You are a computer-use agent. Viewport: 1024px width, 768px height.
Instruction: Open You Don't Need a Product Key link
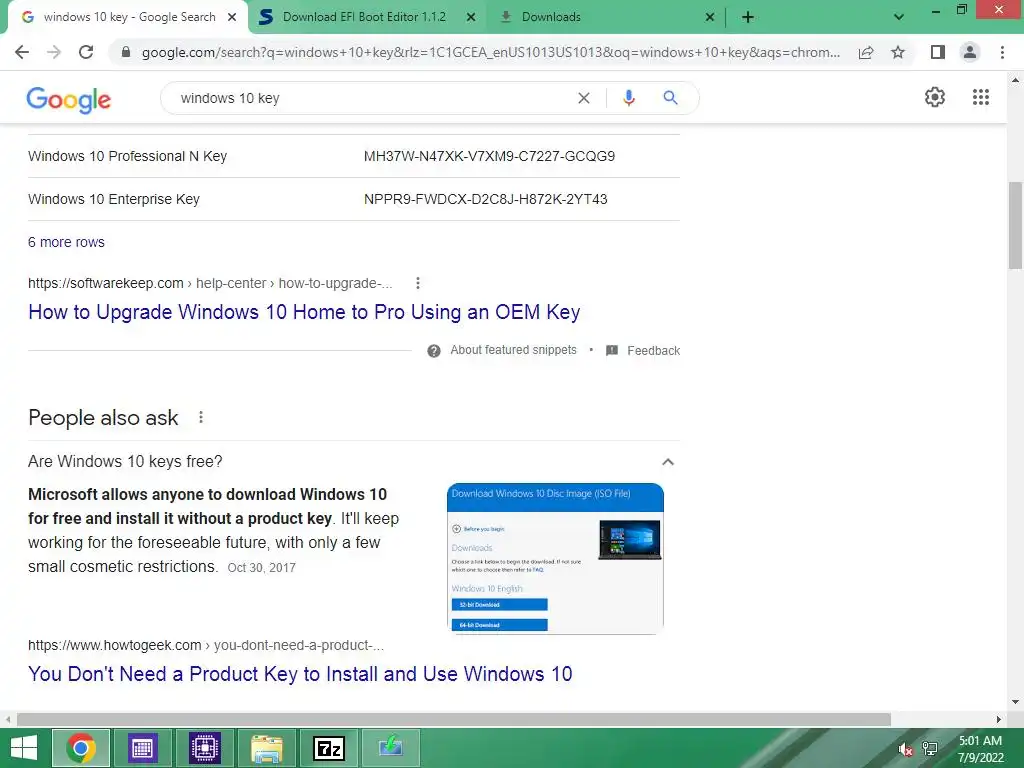(x=300, y=674)
